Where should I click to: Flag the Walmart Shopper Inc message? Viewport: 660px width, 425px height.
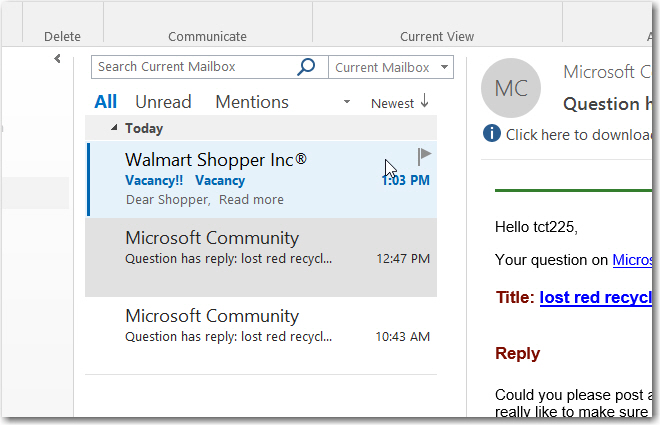click(x=424, y=156)
